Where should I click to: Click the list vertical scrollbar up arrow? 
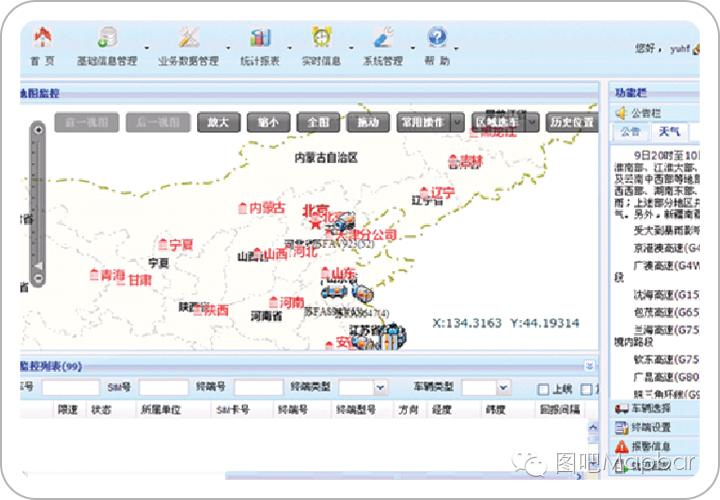pos(593,427)
